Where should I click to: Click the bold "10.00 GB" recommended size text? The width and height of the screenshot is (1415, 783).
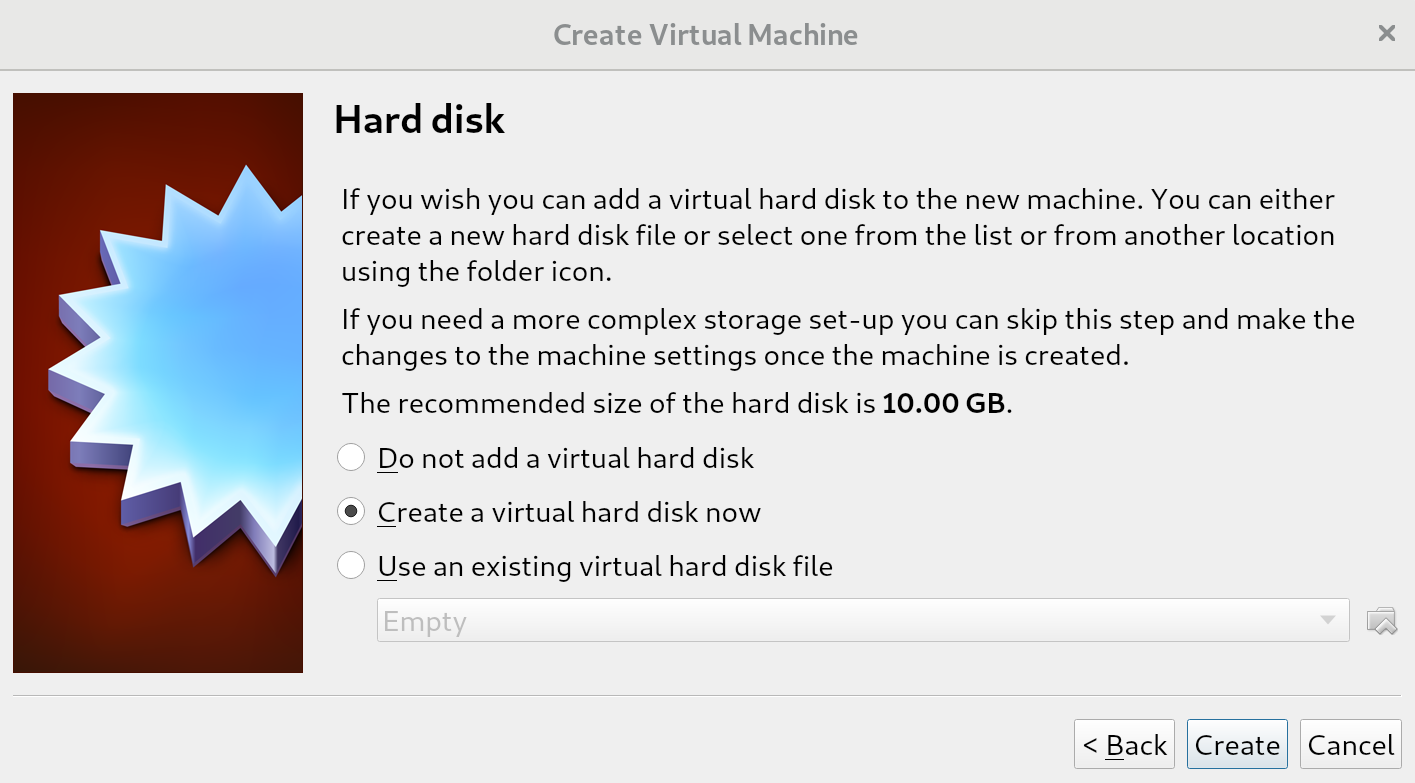(x=945, y=404)
